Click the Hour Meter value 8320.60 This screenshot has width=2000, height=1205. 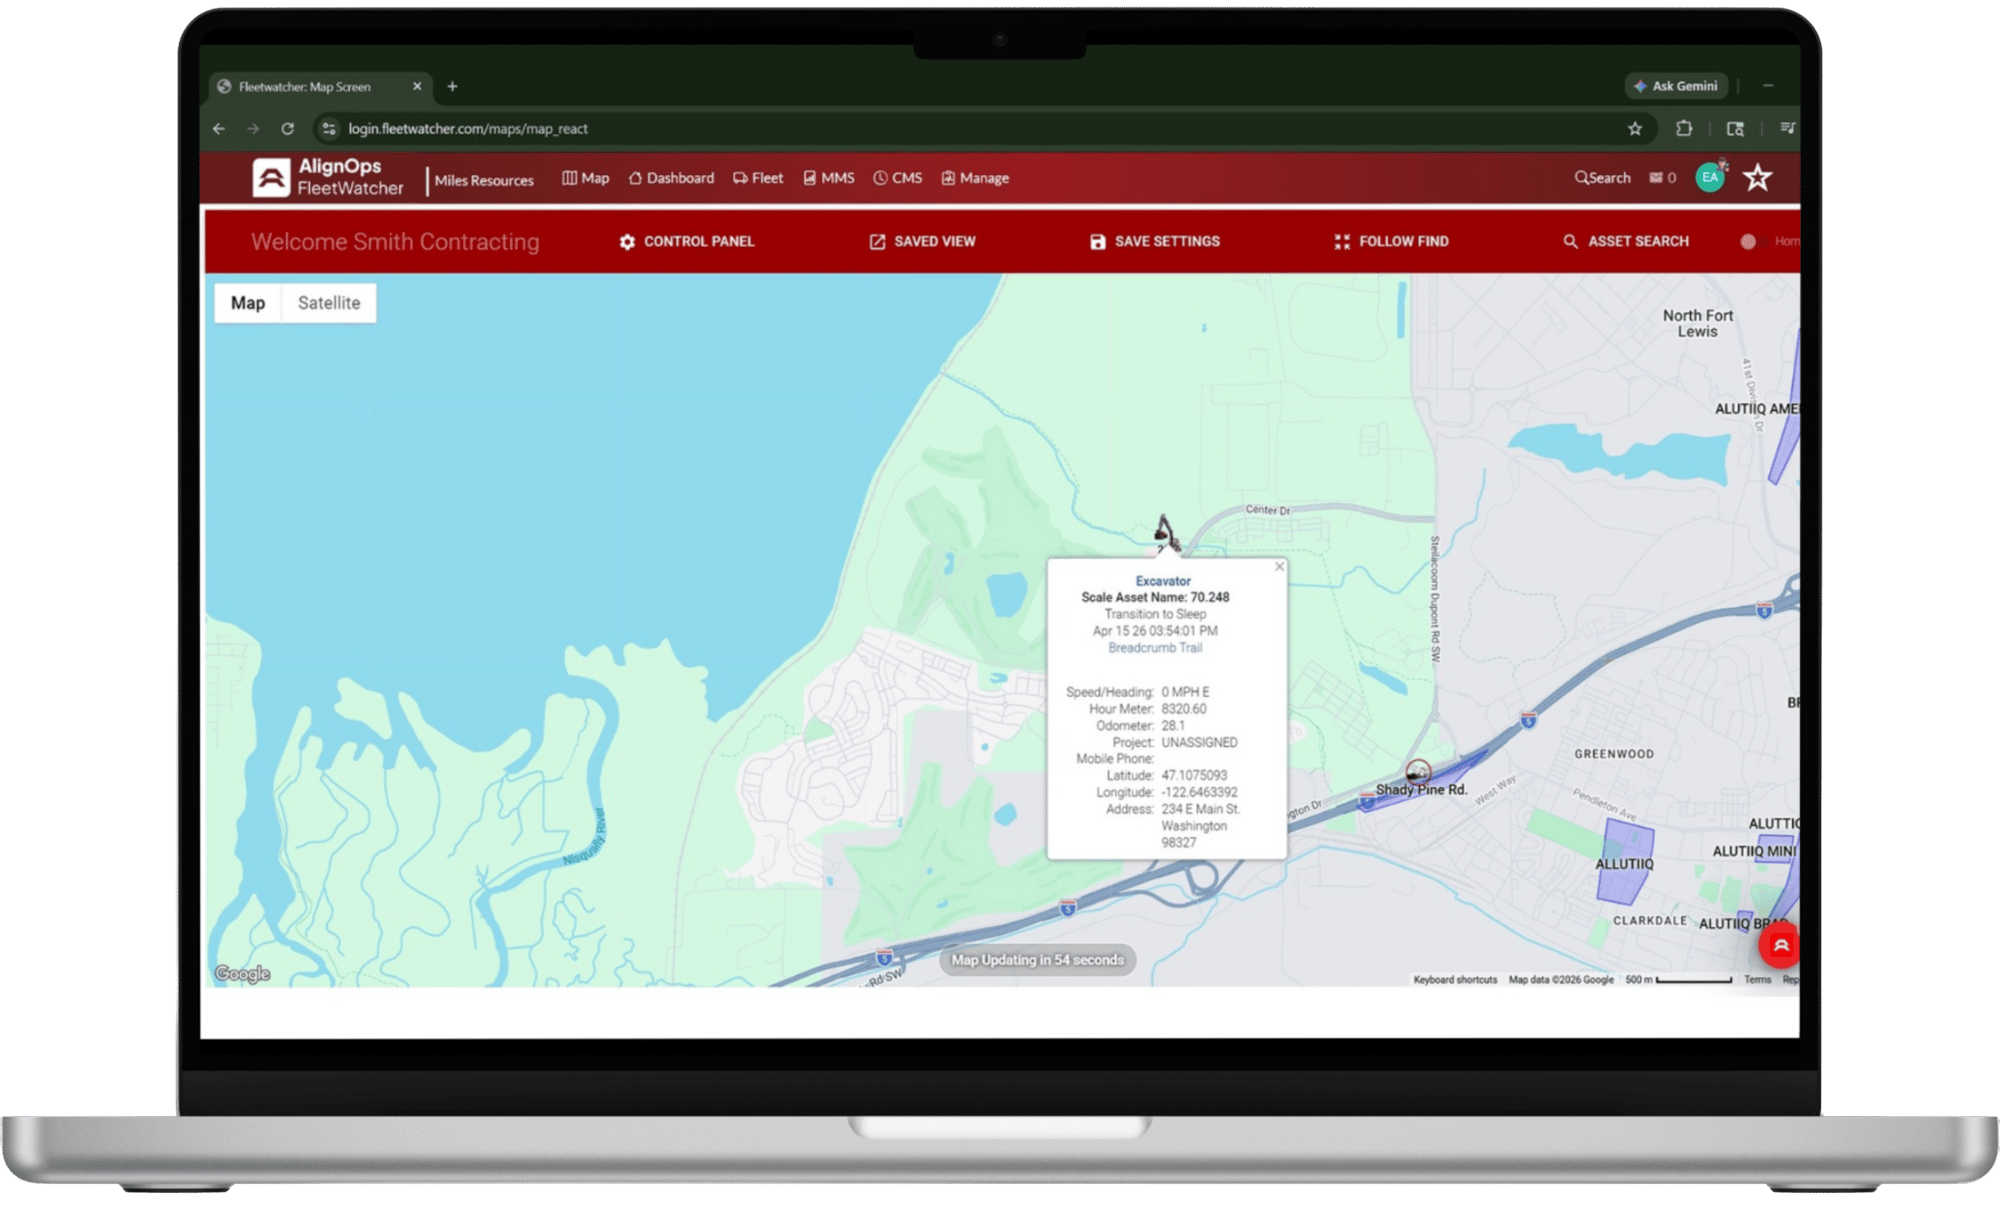point(1183,709)
